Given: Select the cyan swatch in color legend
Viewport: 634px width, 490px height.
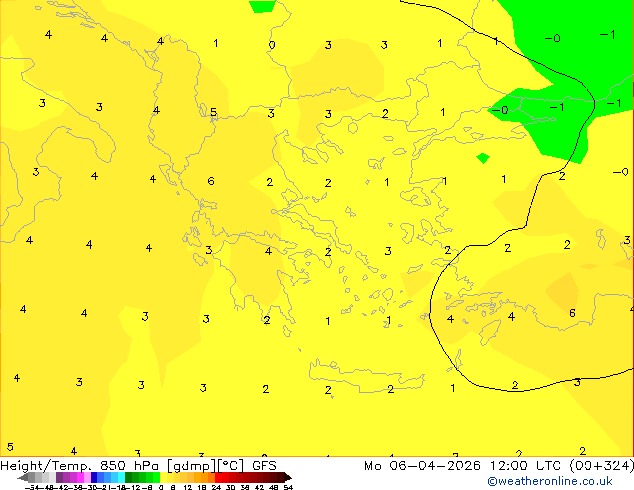Looking at the screenshot, I should 121,477.
